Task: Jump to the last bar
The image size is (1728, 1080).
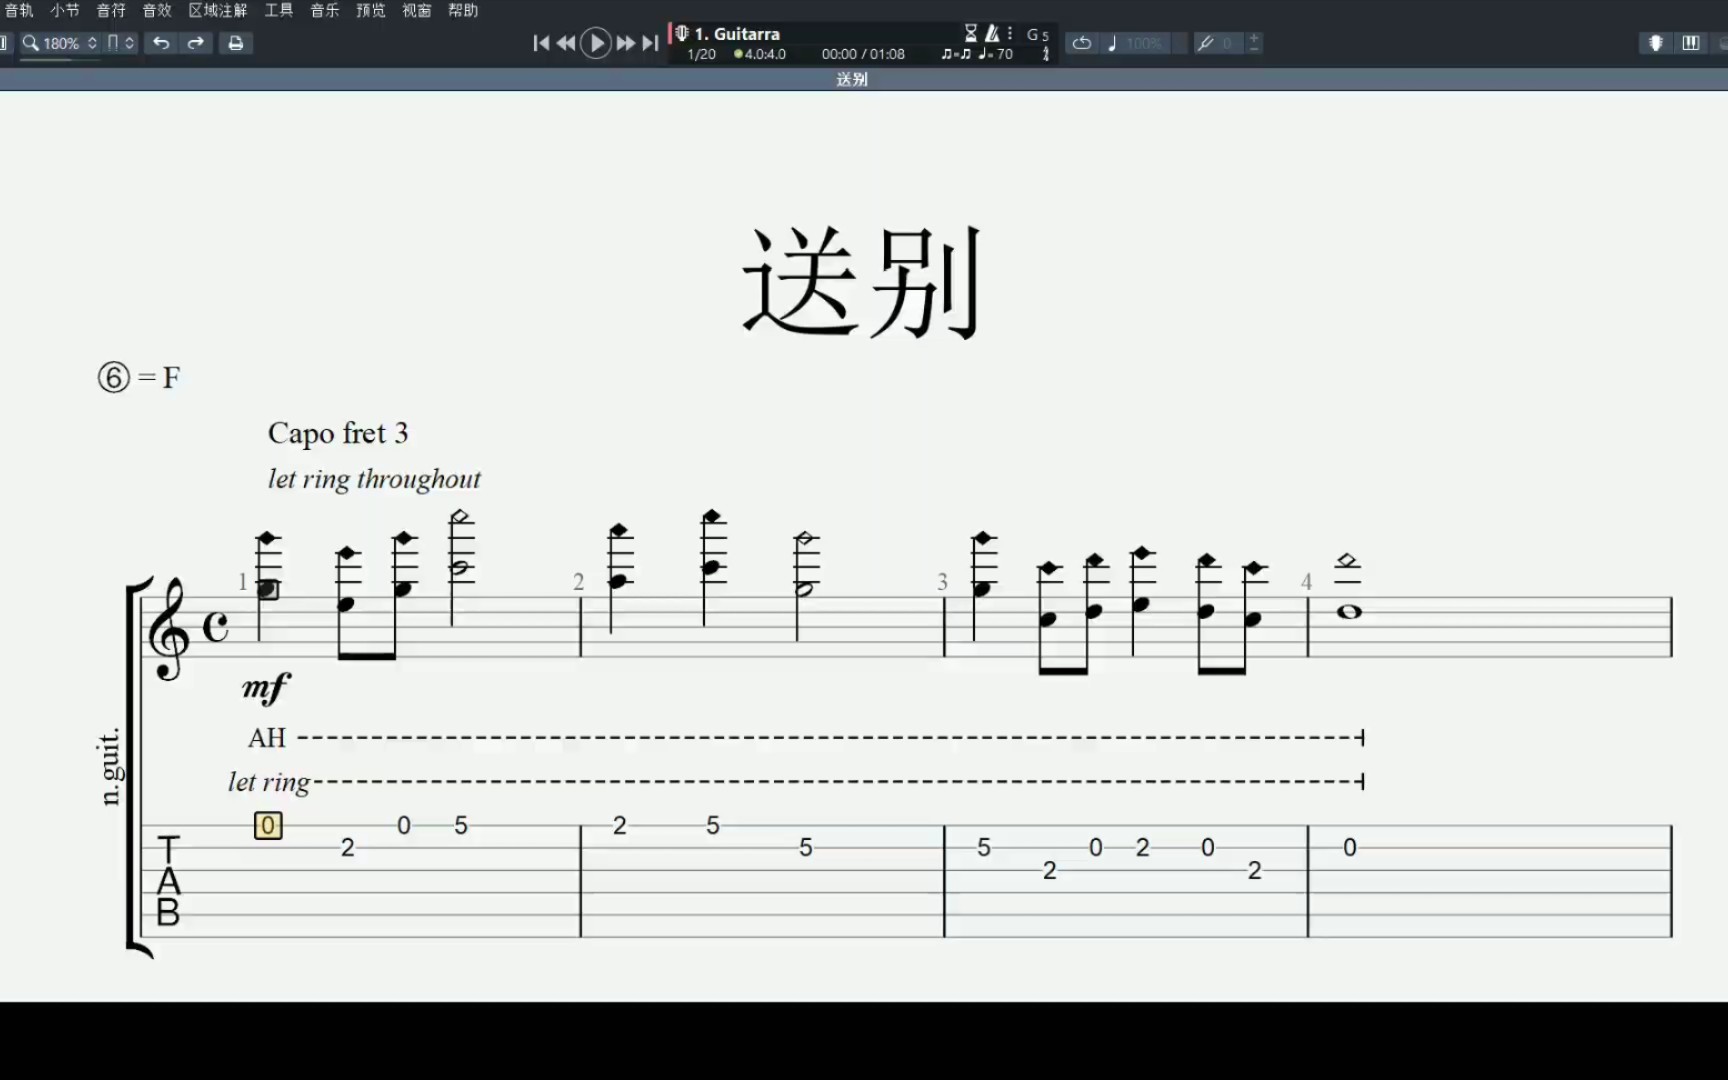Action: coord(650,43)
